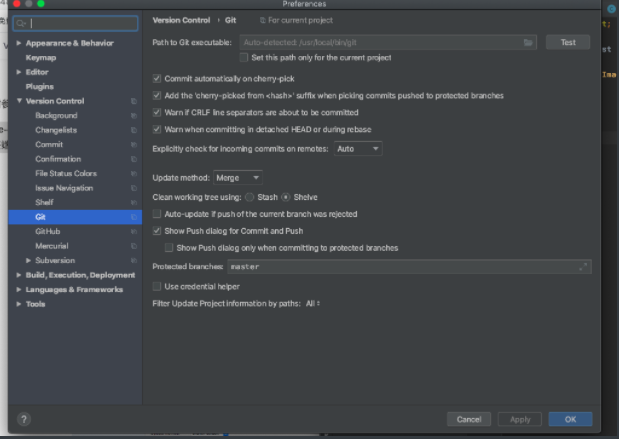Click project-level icon next to Version Control
This screenshot has height=439, width=619.
[134, 101]
